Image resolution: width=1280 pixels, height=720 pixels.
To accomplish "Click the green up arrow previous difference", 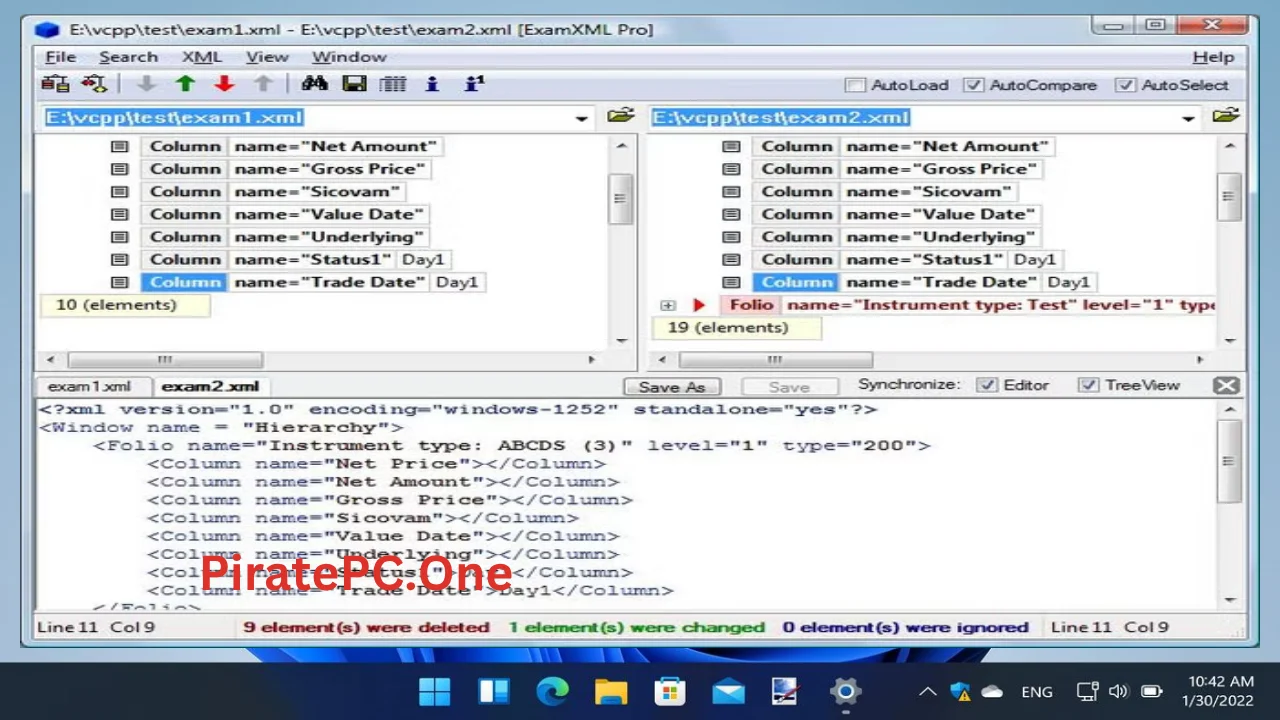I will [x=185, y=84].
